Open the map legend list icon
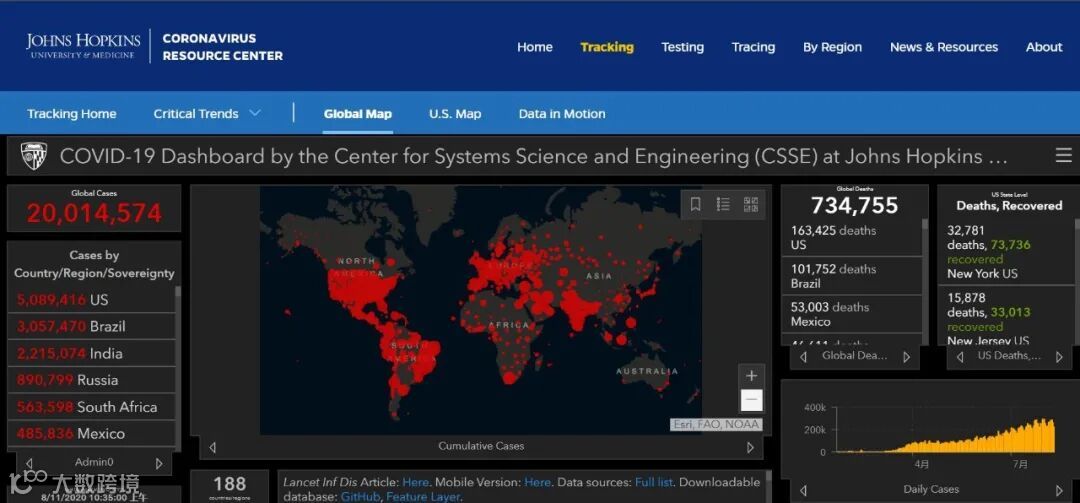Image resolution: width=1080 pixels, height=503 pixels. pos(723,204)
